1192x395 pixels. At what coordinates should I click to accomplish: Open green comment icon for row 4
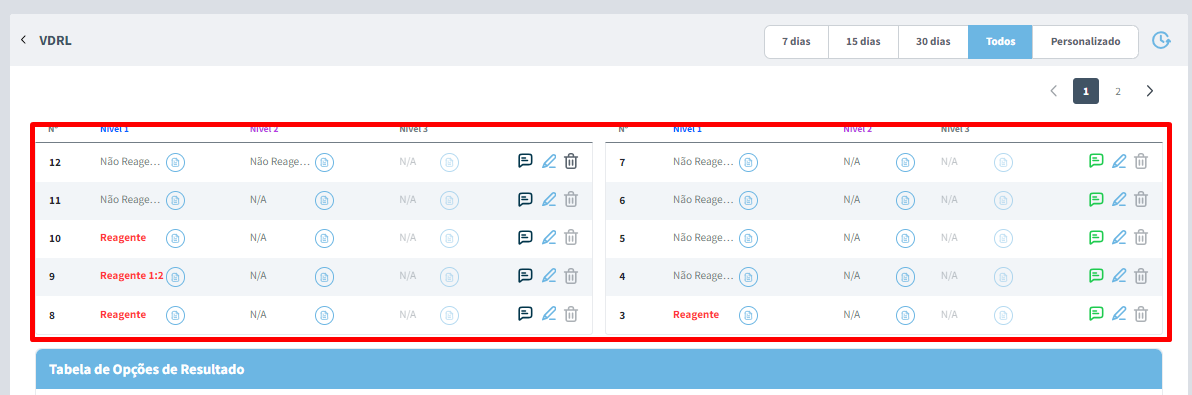[x=1095, y=275]
